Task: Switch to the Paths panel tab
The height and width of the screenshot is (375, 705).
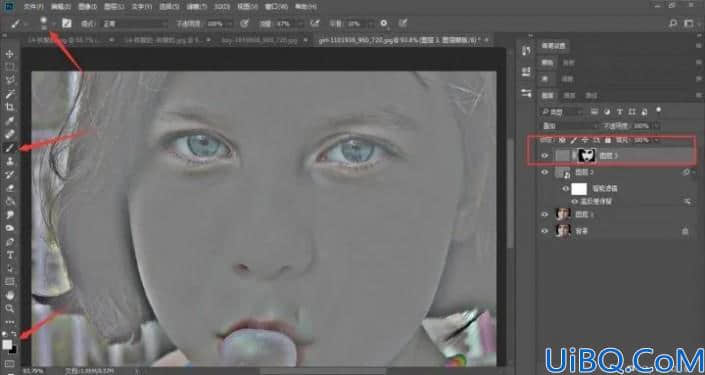Action: 591,95
